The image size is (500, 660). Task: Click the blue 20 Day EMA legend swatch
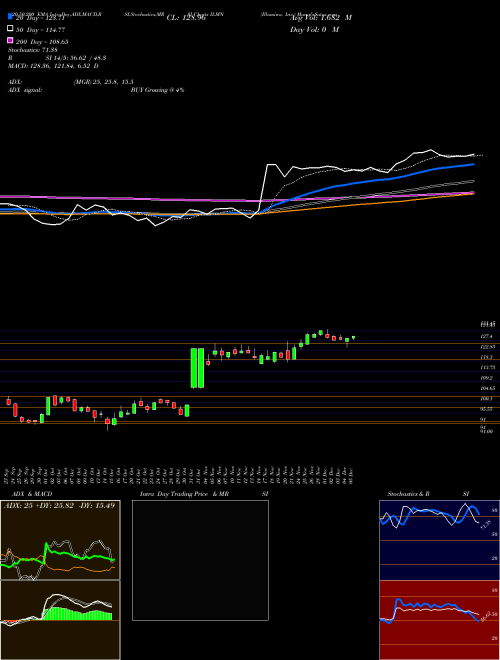pos(10,16)
